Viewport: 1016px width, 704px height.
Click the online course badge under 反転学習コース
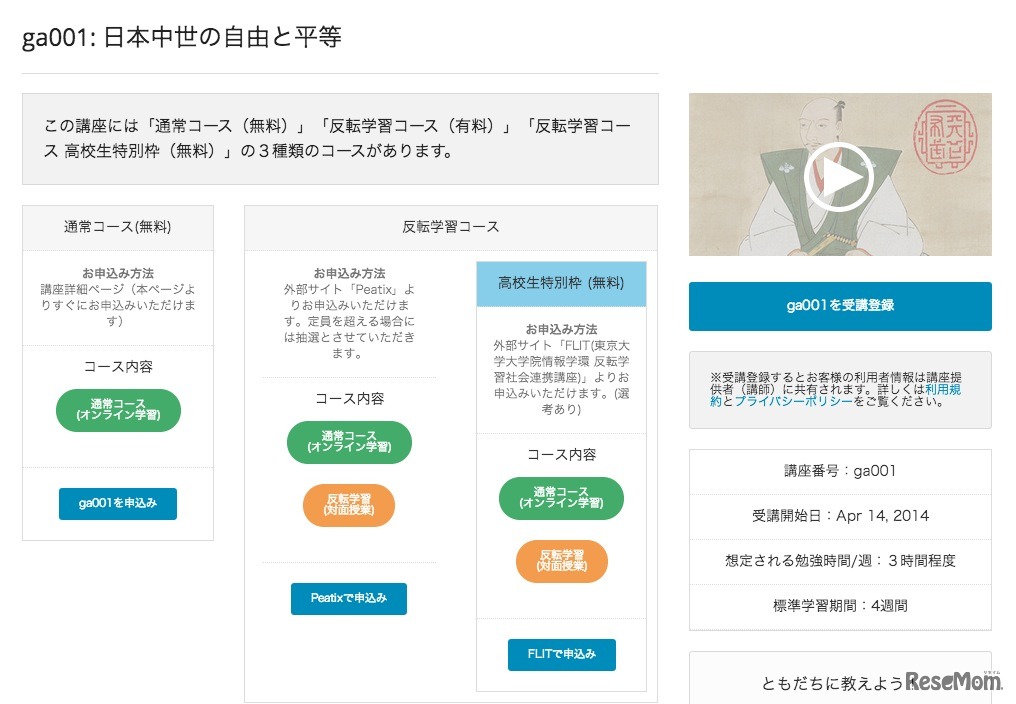tap(348, 443)
